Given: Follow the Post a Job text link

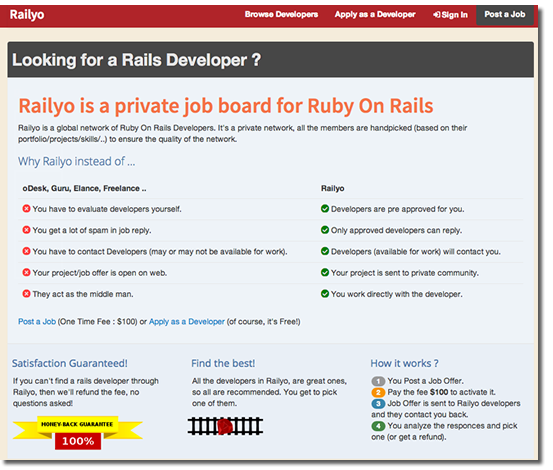Looking at the screenshot, I should point(37,322).
